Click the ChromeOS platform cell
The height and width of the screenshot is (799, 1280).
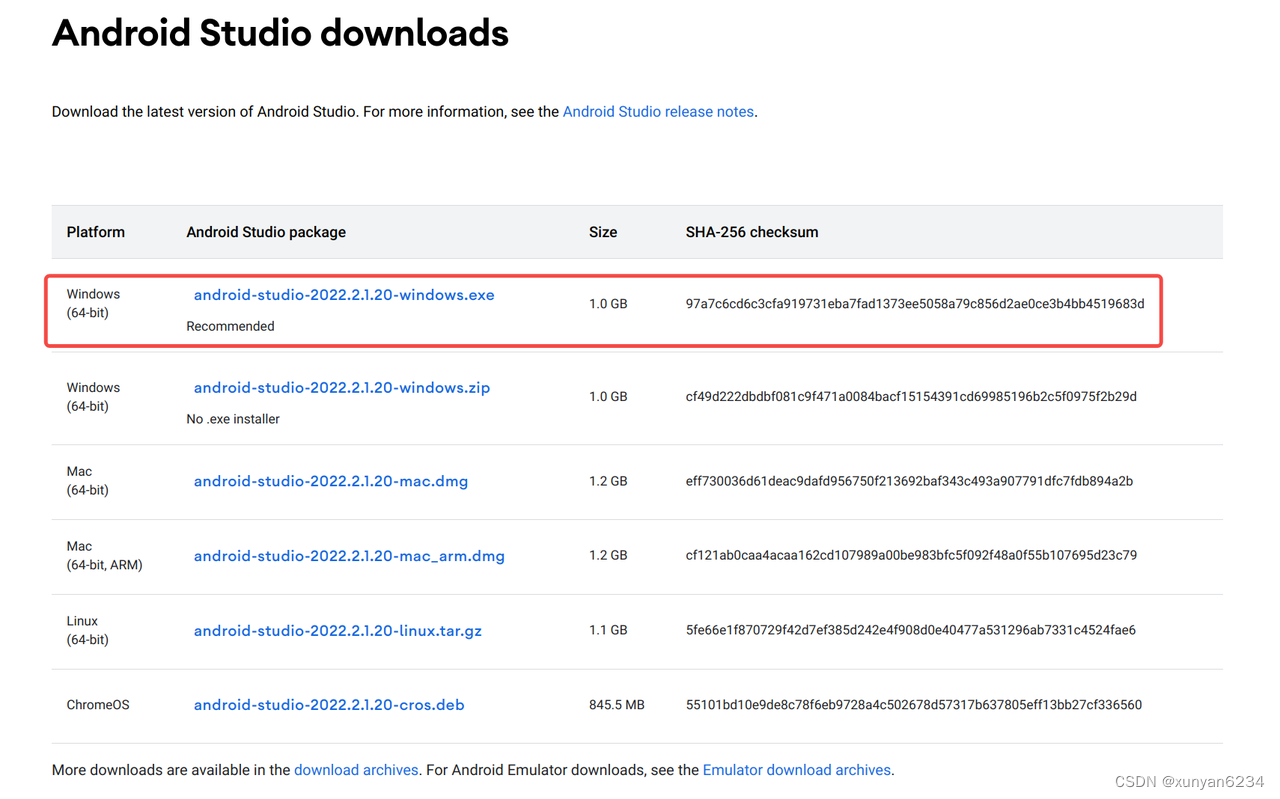[98, 705]
